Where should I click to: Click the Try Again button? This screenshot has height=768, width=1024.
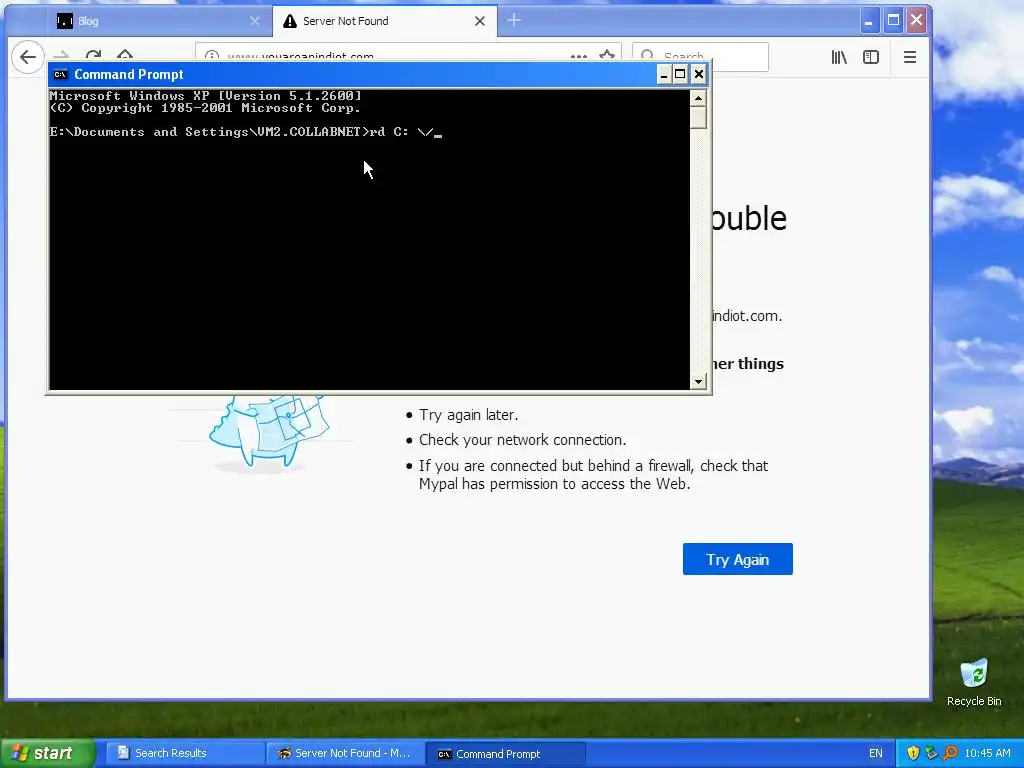pyautogui.click(x=737, y=559)
